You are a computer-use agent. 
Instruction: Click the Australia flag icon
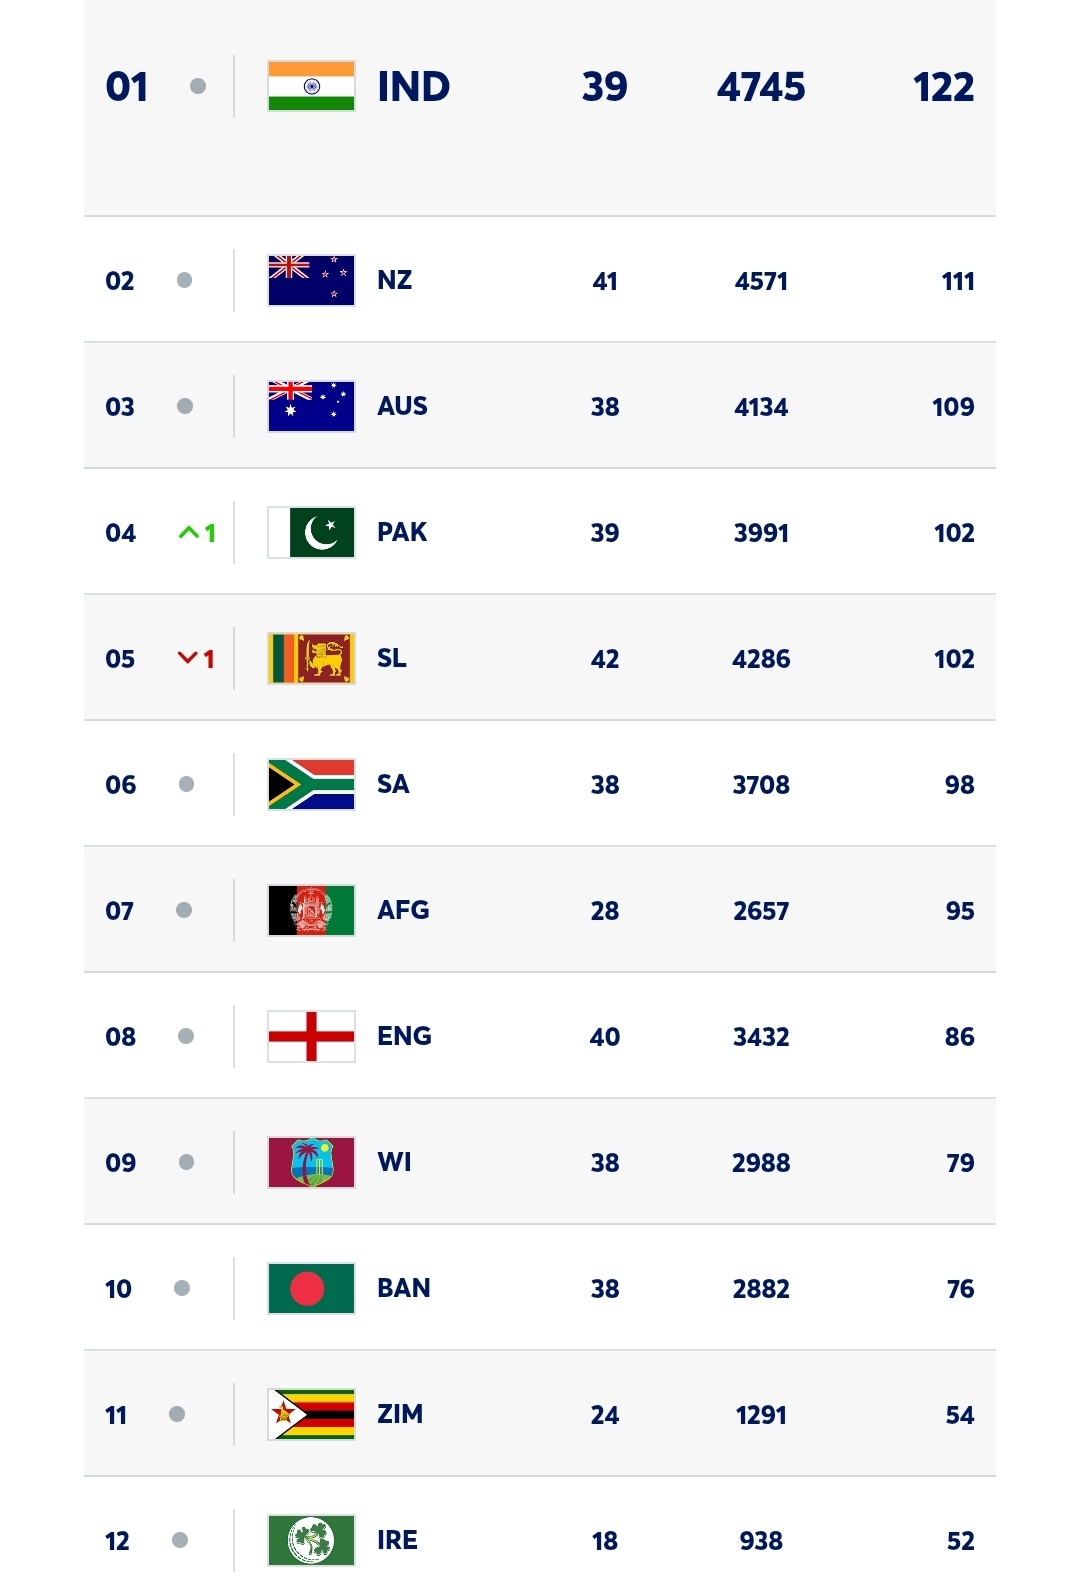[x=311, y=406]
